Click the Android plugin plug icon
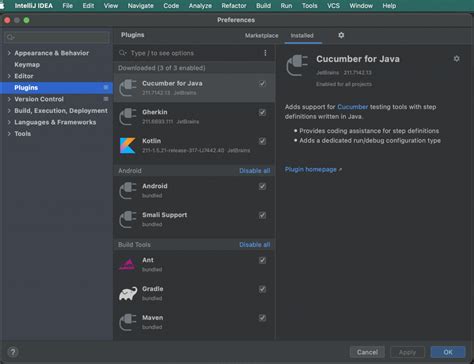This screenshot has height=364, width=474. 128,191
